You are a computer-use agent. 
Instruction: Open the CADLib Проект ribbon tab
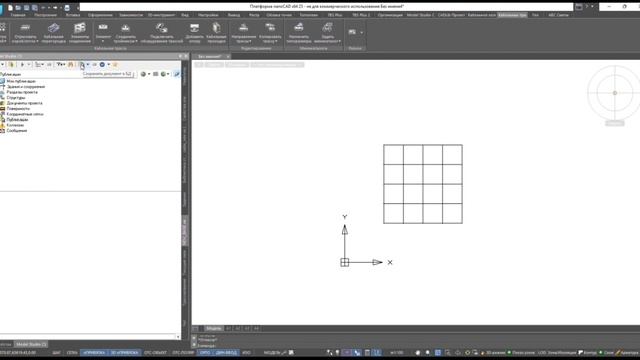[451, 15]
